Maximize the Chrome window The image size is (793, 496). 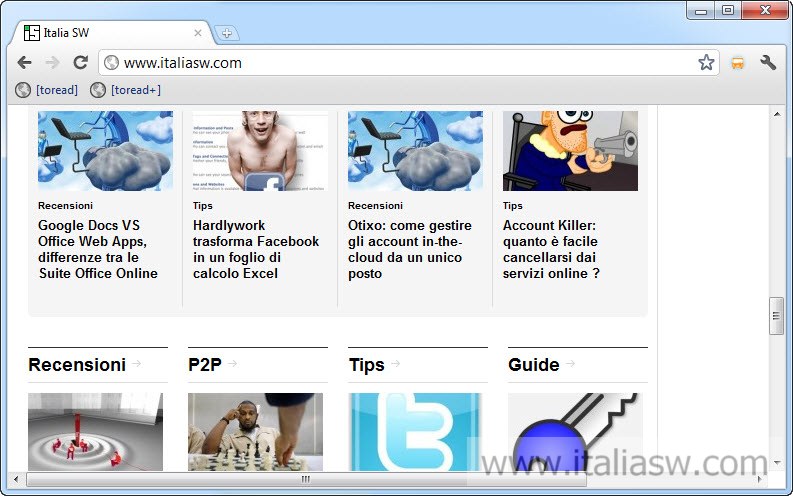[x=728, y=10]
